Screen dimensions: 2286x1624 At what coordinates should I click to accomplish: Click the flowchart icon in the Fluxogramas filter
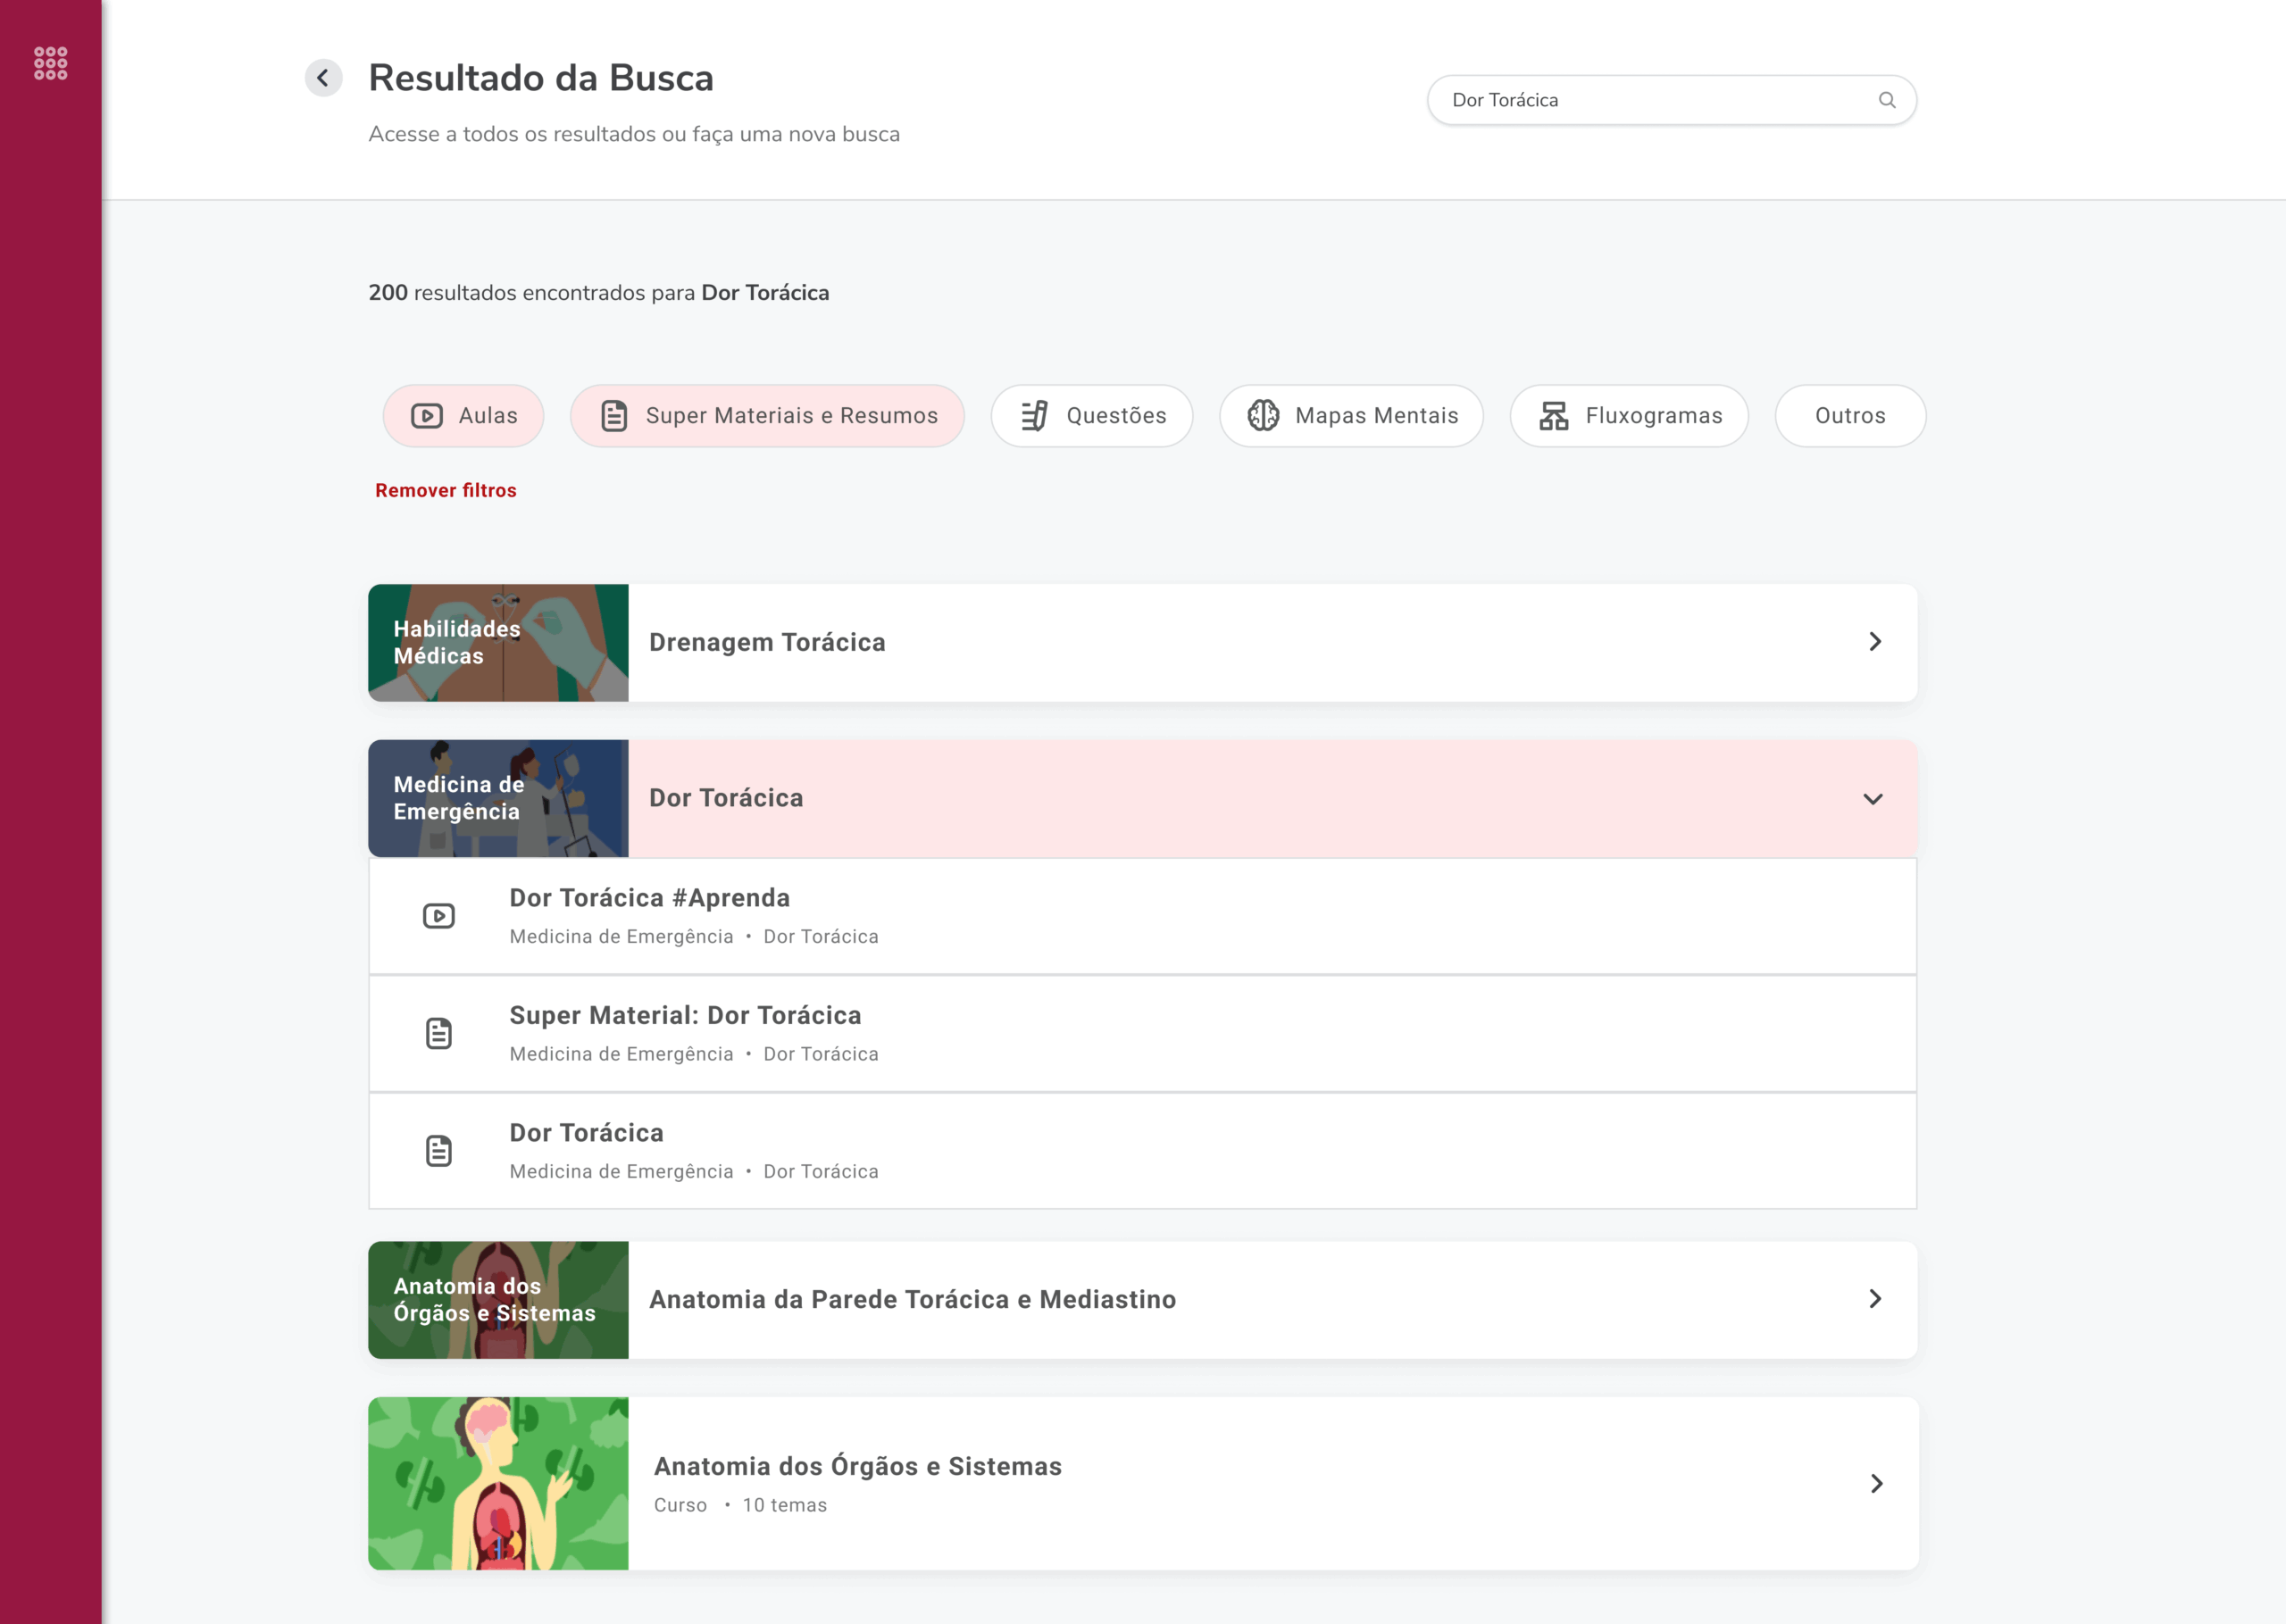[1553, 415]
